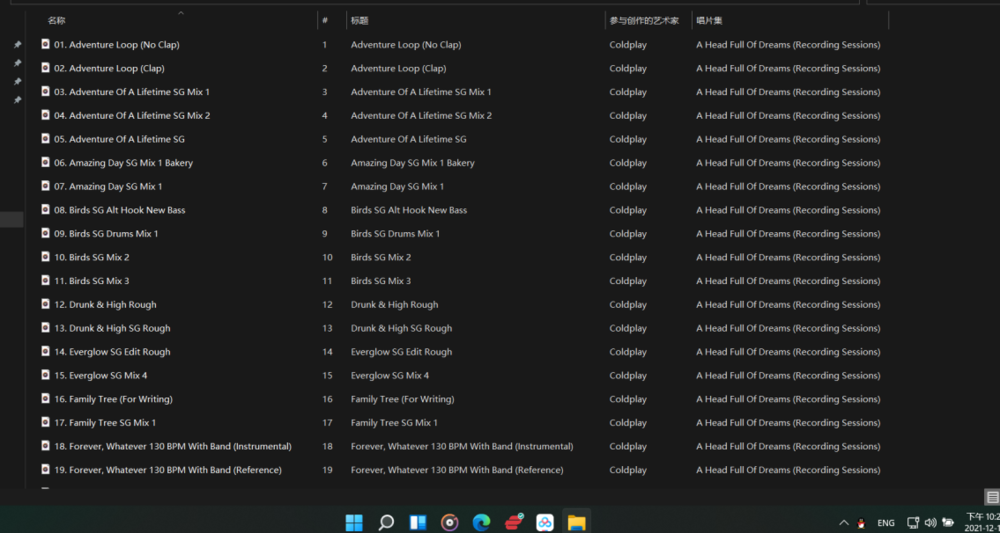The height and width of the screenshot is (533, 1000).
Task: Click track number 18 cell
Action: click(x=327, y=446)
